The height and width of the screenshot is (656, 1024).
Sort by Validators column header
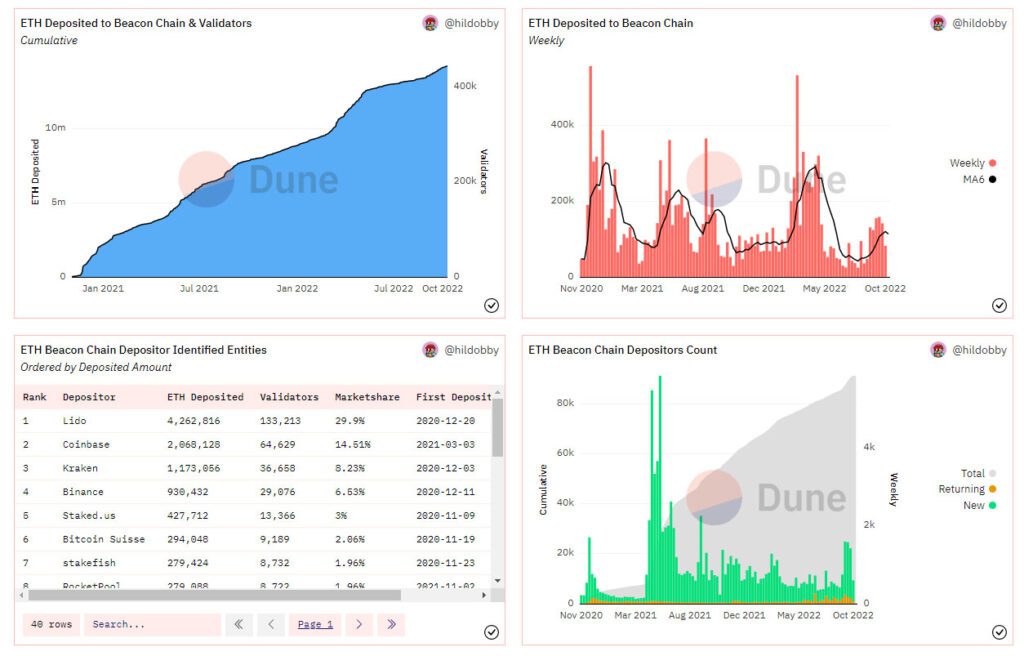coord(289,397)
